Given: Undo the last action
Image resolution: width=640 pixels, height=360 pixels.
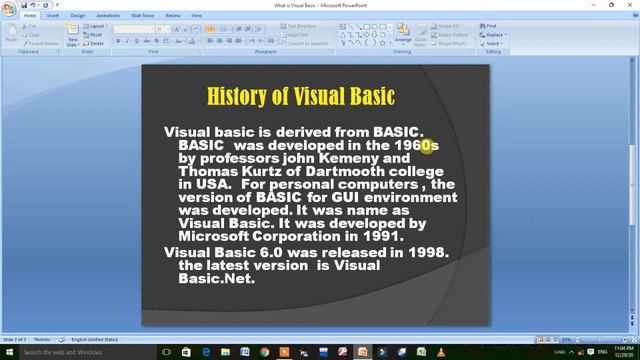Looking at the screenshot, I should [x=33, y=5].
